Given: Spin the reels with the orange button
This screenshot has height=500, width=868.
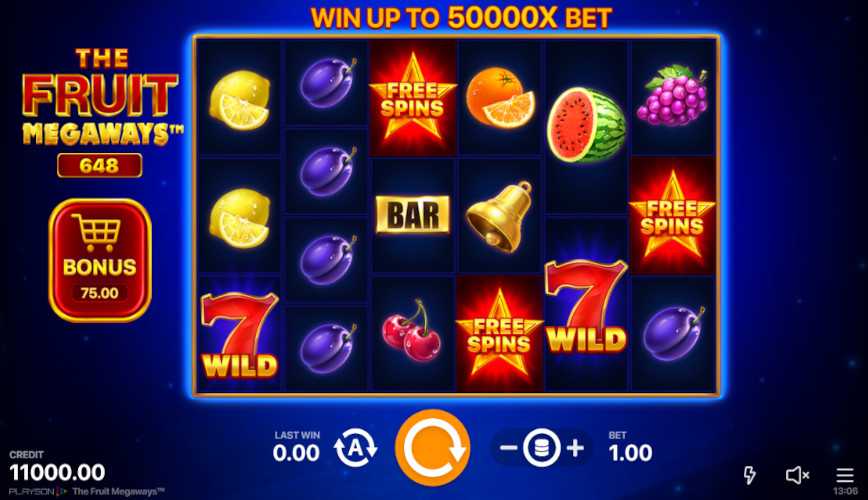Looking at the screenshot, I should click(432, 447).
